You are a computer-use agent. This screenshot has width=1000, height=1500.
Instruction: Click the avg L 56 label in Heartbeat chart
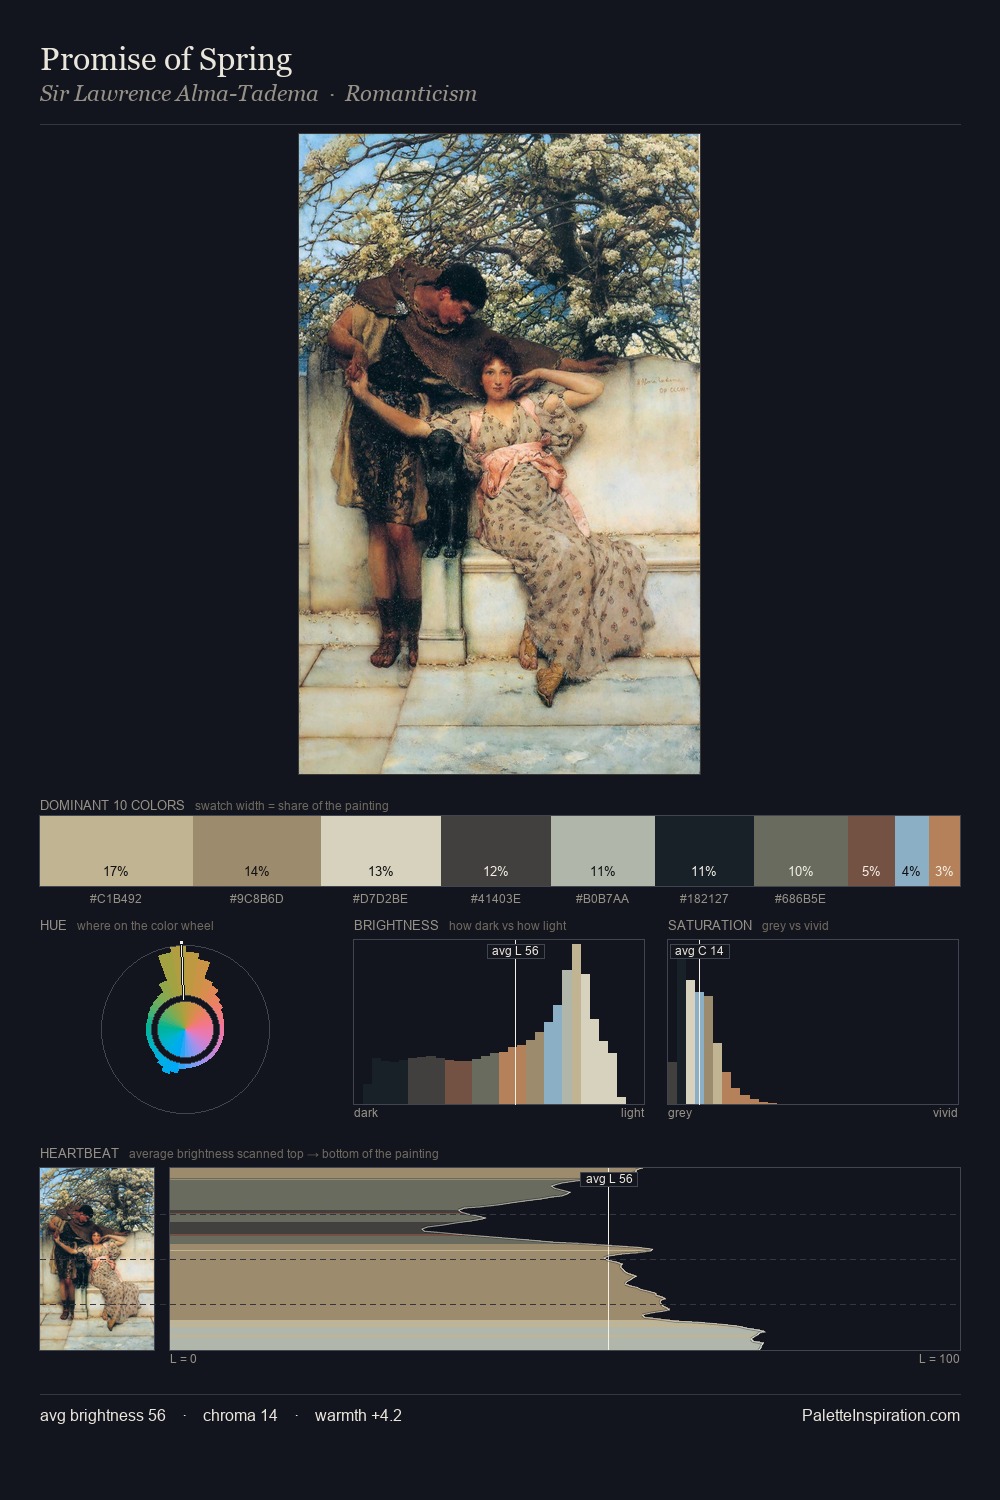point(609,1179)
